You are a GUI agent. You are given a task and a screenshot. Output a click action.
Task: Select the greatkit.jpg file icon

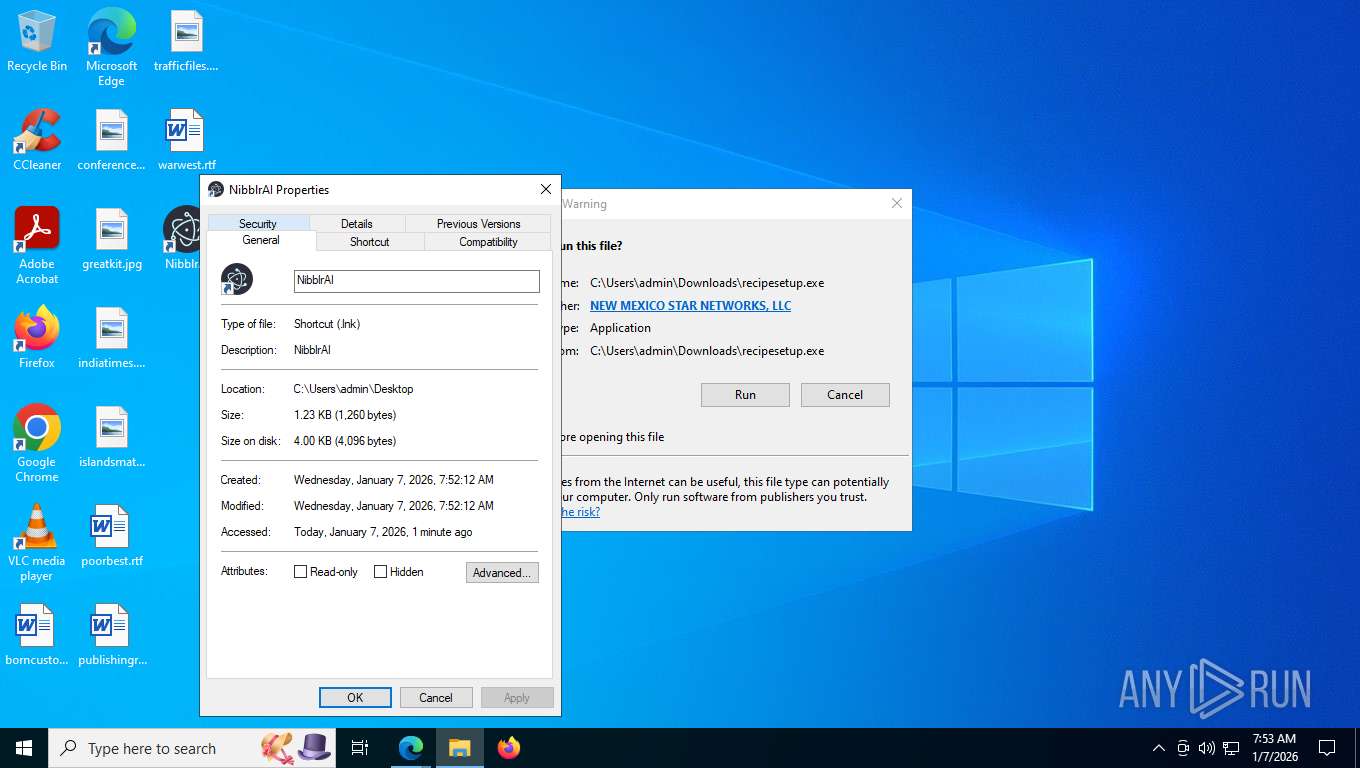[x=111, y=240]
